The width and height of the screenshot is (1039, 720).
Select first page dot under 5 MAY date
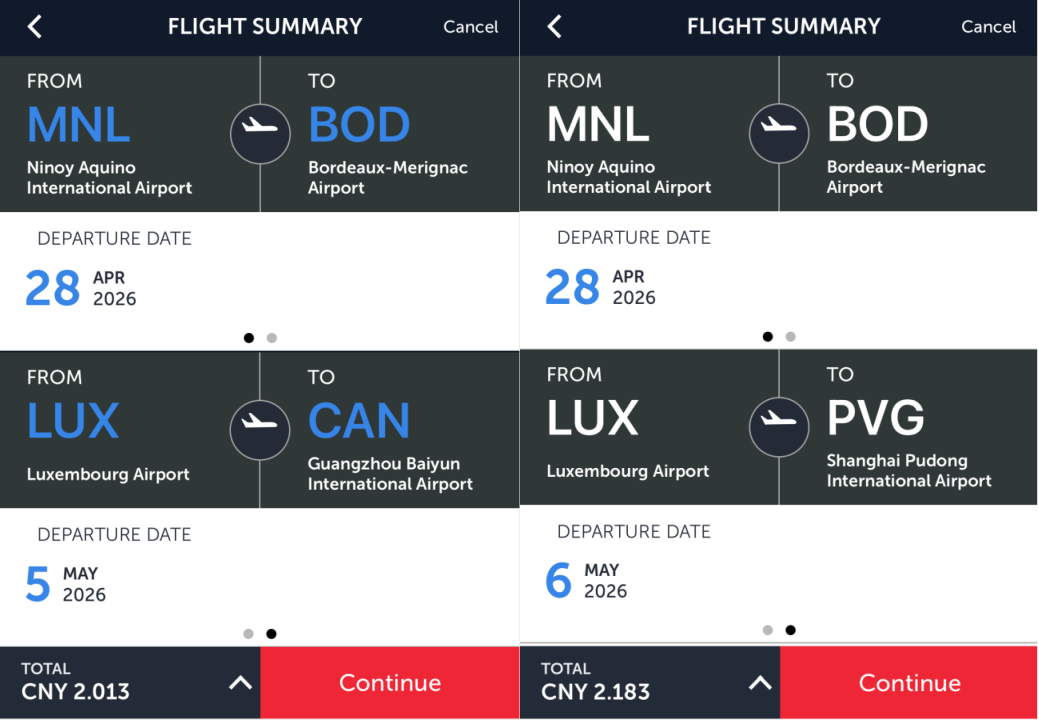248,634
